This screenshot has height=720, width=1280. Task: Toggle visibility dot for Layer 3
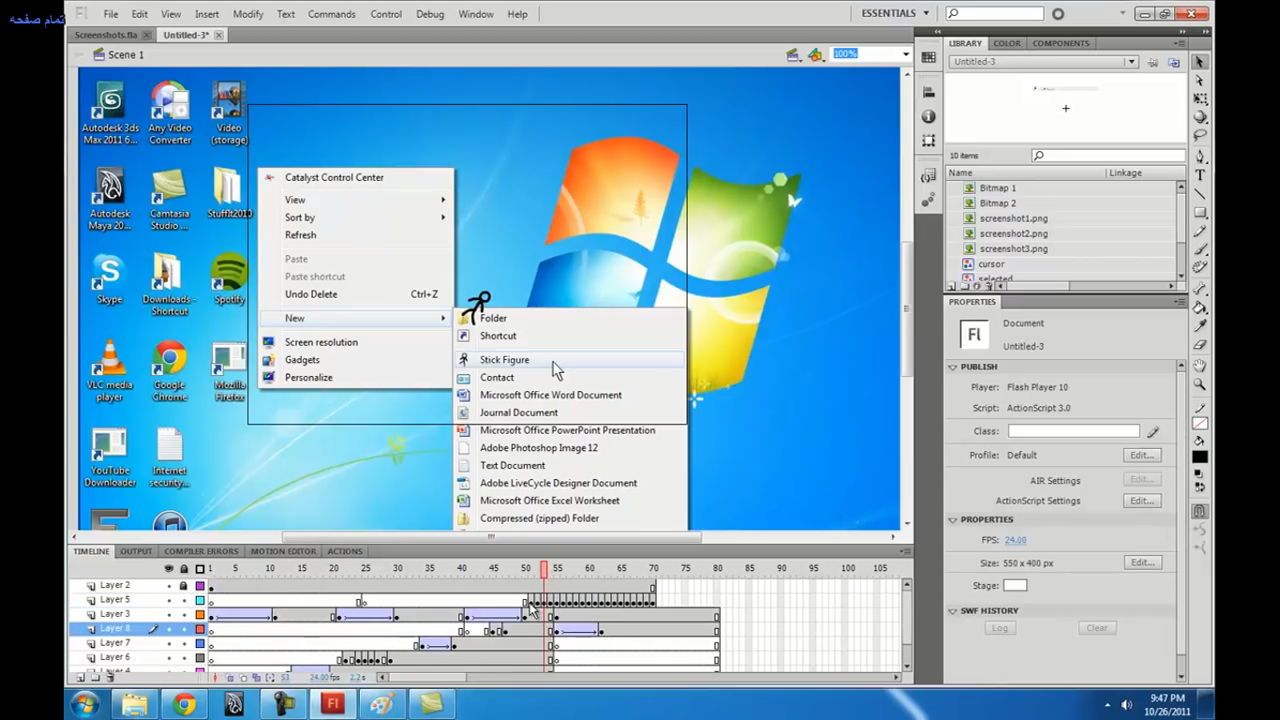coord(169,614)
